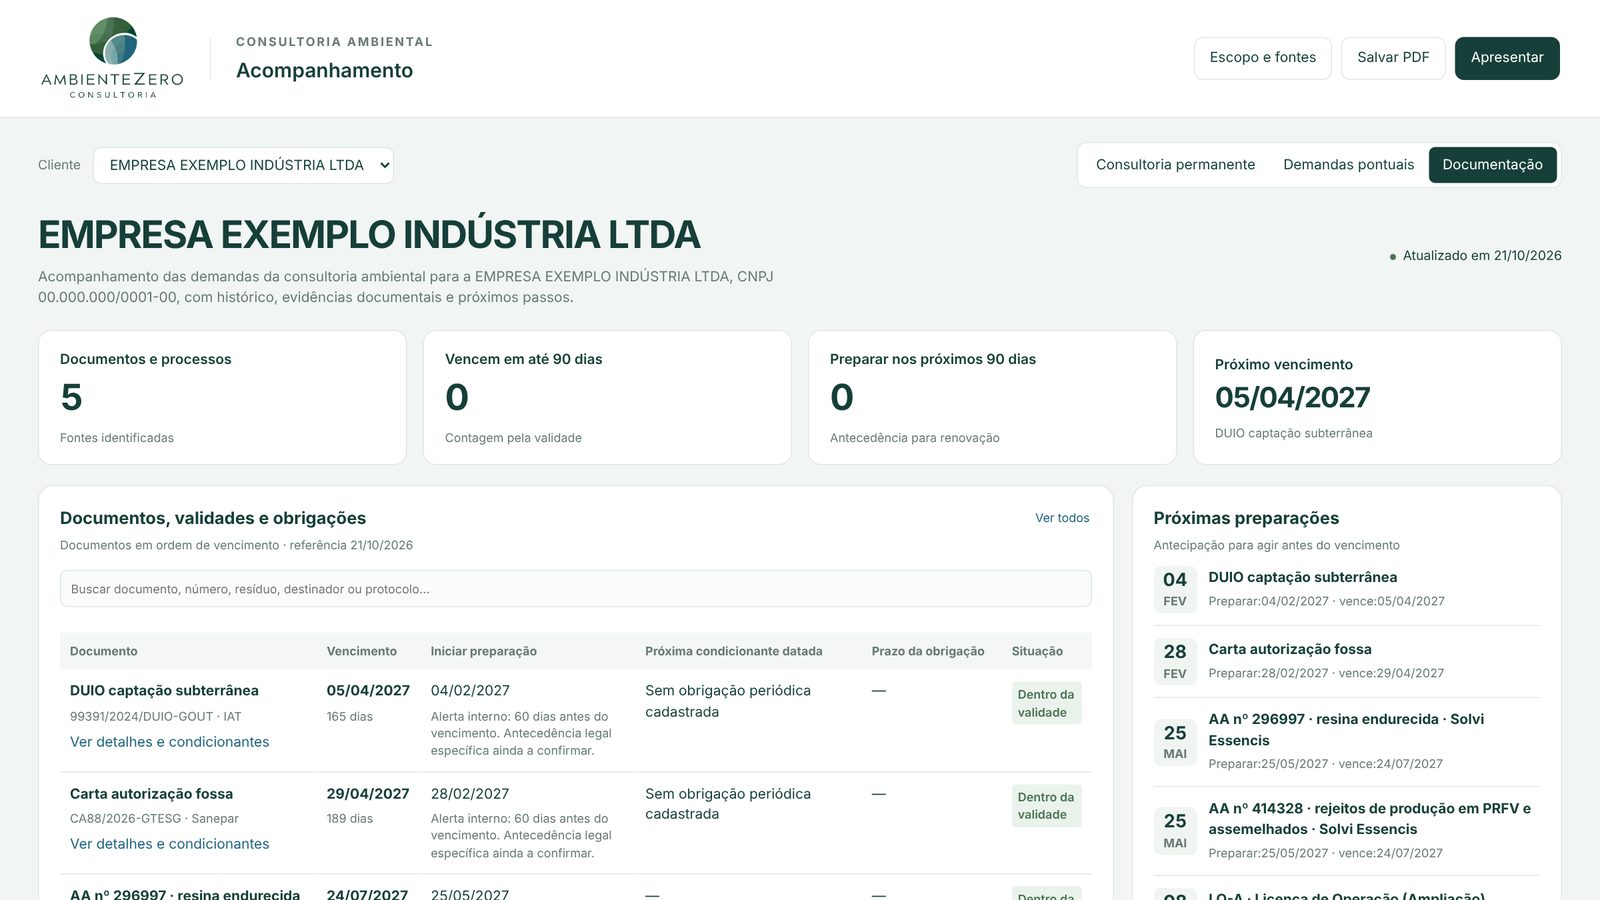Click Preparar nos próximos 90 dias card
The width and height of the screenshot is (1600, 900).
(x=992, y=397)
